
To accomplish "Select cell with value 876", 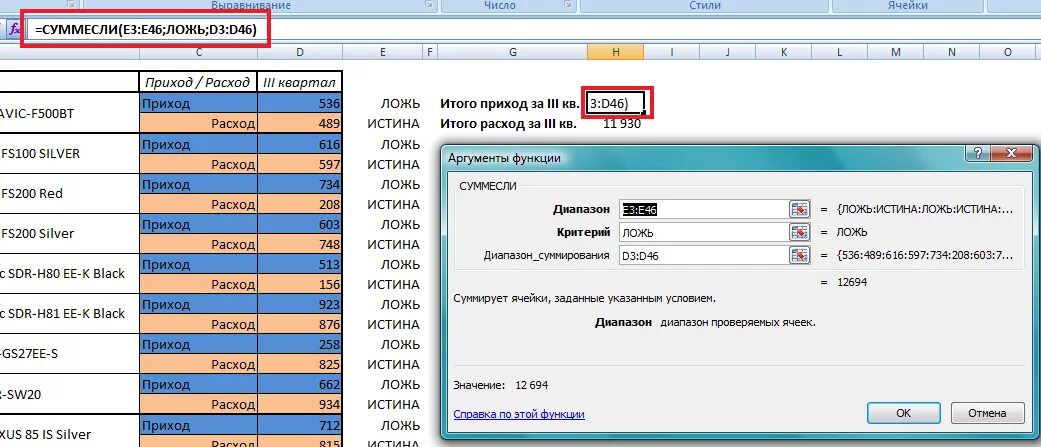I will point(299,324).
